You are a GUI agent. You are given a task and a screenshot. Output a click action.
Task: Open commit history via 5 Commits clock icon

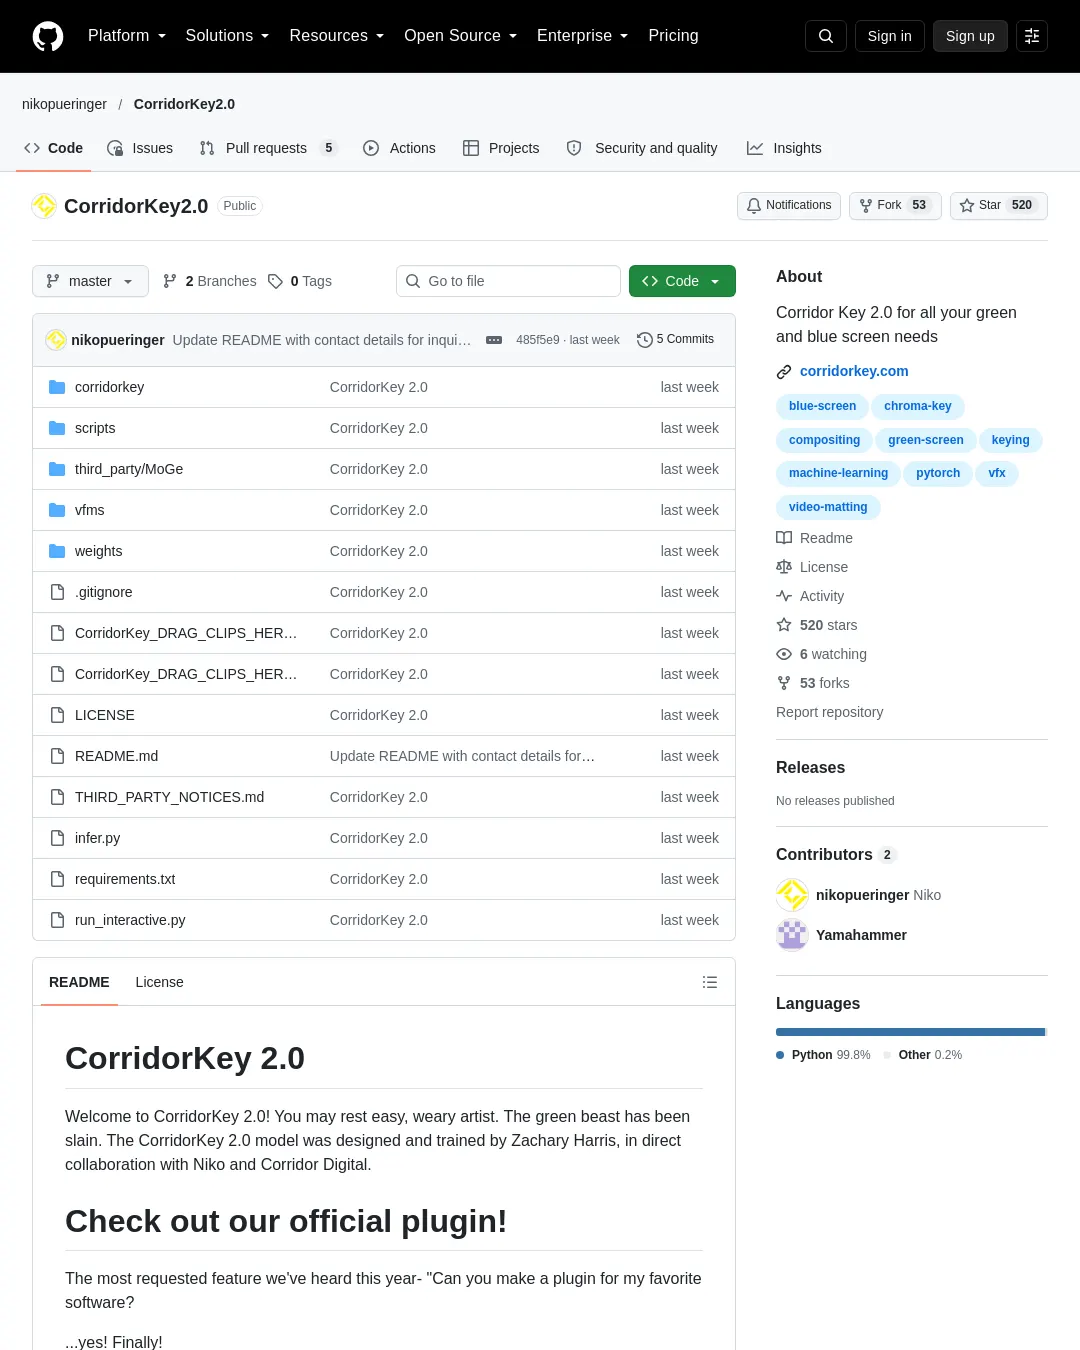pyautogui.click(x=645, y=340)
